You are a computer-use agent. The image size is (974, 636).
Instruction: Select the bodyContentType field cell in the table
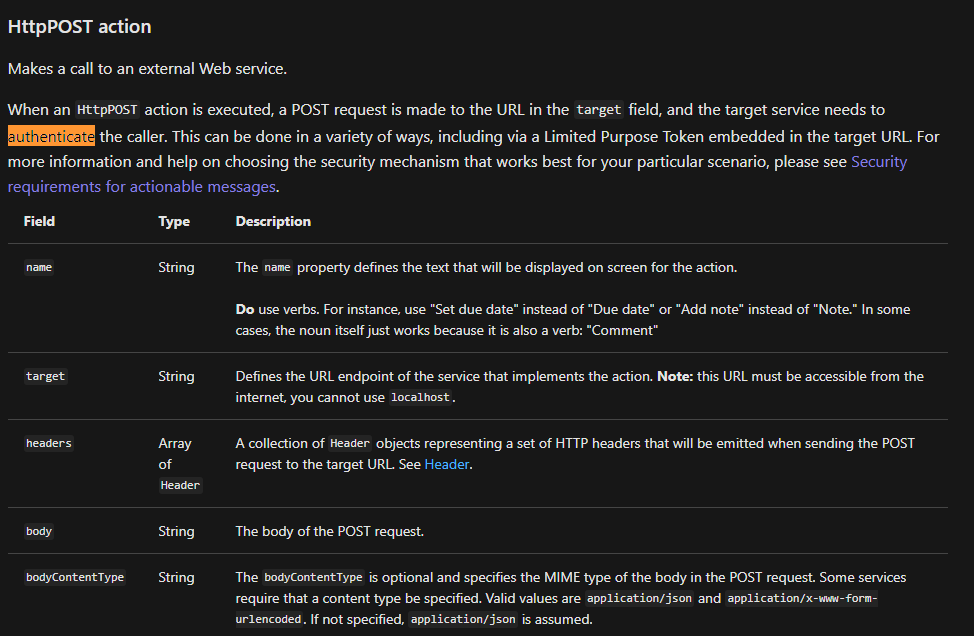click(75, 577)
